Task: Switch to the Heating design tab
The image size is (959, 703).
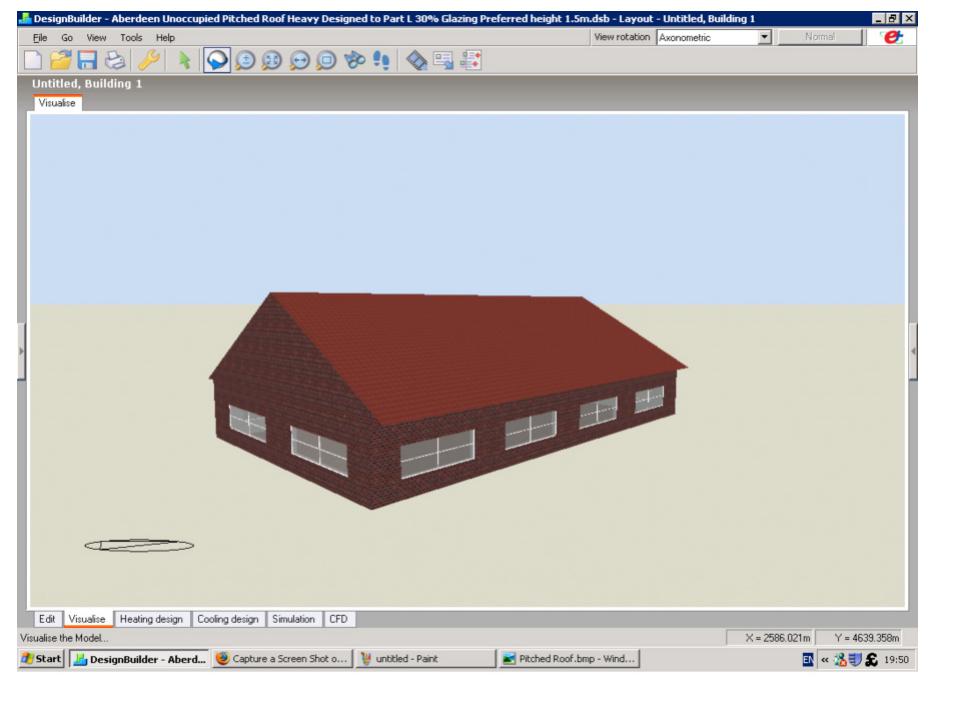Action: point(151,619)
